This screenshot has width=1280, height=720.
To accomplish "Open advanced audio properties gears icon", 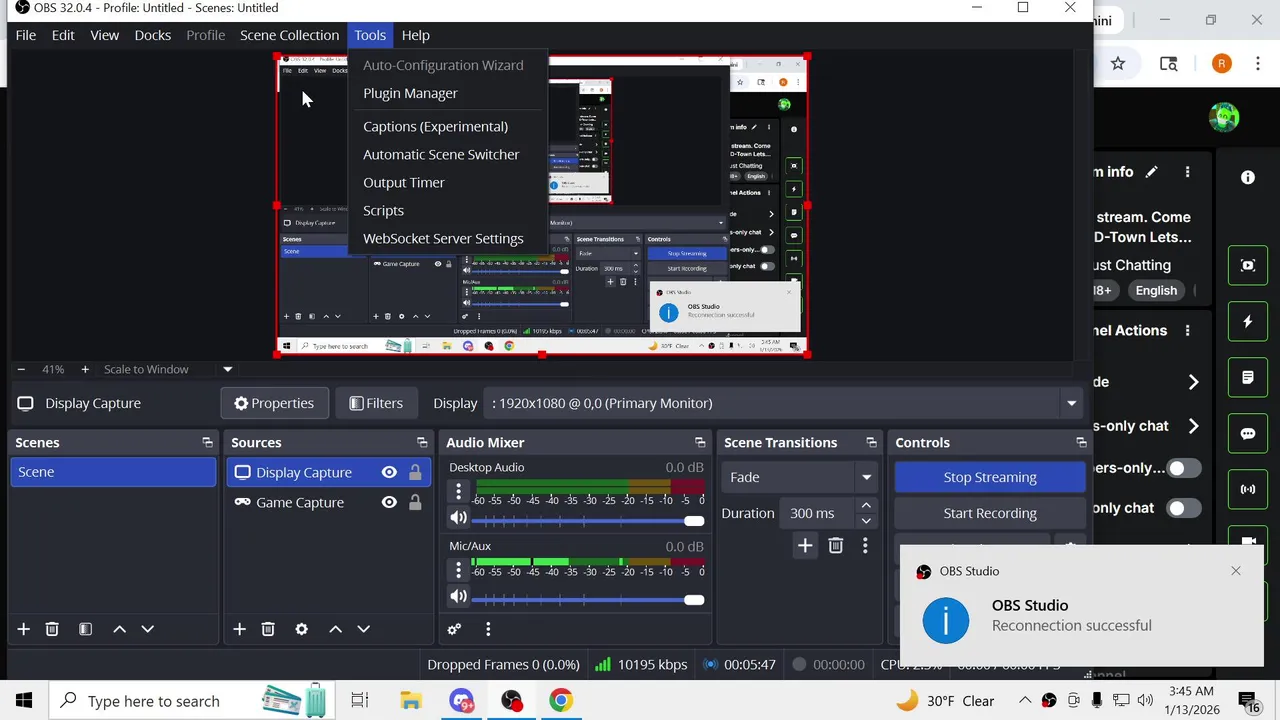I will pos(454,629).
